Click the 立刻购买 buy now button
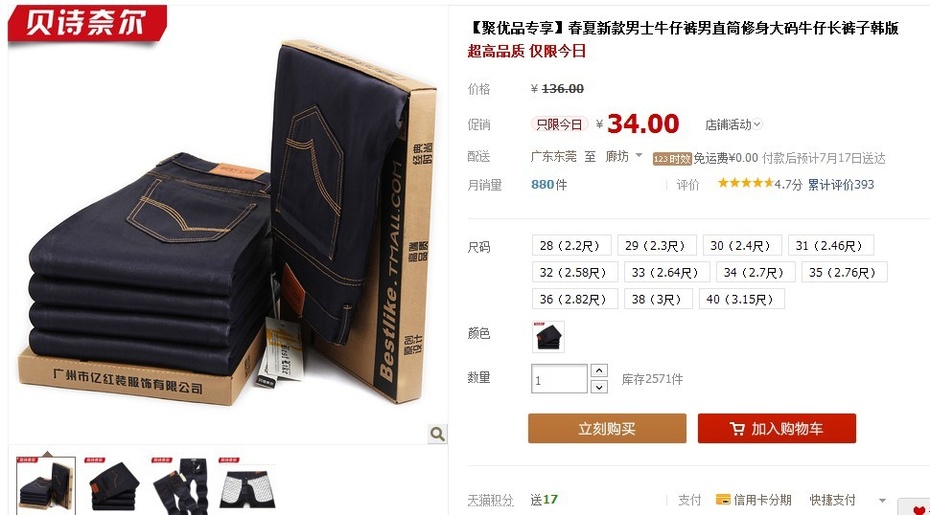 607,428
